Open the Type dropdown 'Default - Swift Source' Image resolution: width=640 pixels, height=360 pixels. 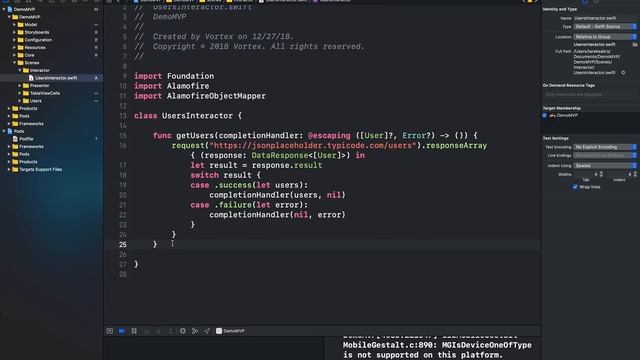(605, 27)
